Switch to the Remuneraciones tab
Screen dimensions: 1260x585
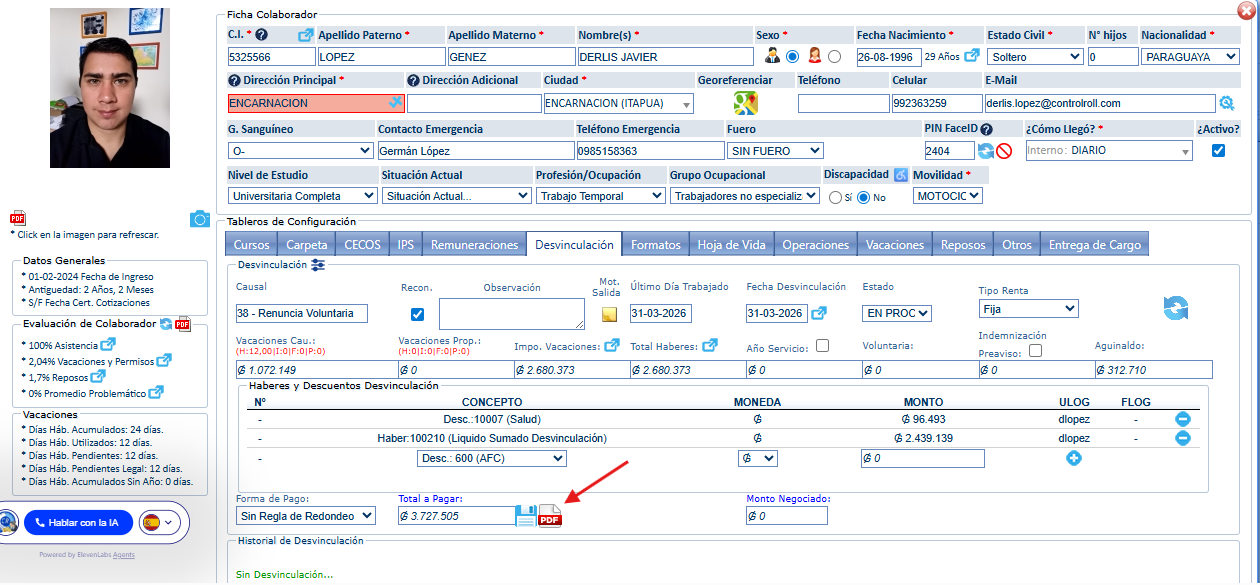[x=474, y=244]
